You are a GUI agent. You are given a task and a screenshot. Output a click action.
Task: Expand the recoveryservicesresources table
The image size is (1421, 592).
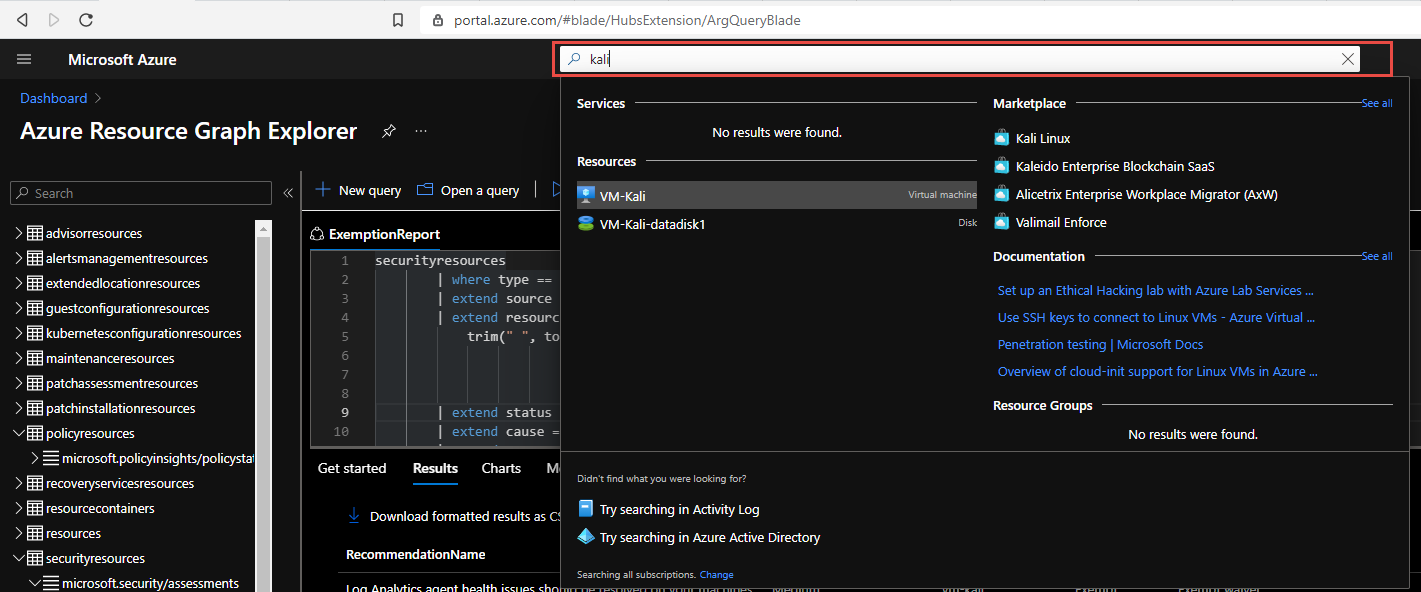18,483
